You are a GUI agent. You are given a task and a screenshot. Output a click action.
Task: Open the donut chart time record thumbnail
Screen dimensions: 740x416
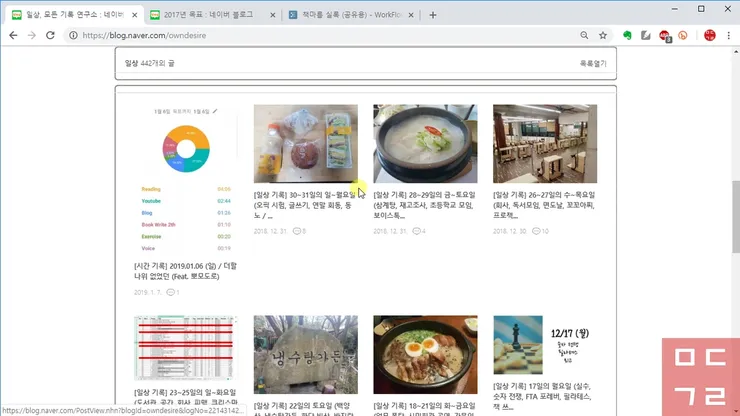pos(186,181)
